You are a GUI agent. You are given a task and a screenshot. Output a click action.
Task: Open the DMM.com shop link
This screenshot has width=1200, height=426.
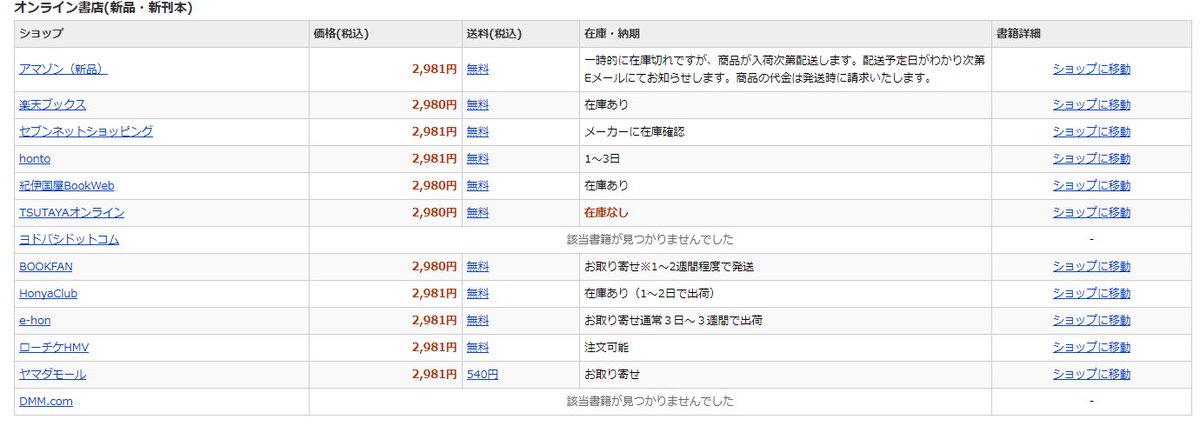46,401
